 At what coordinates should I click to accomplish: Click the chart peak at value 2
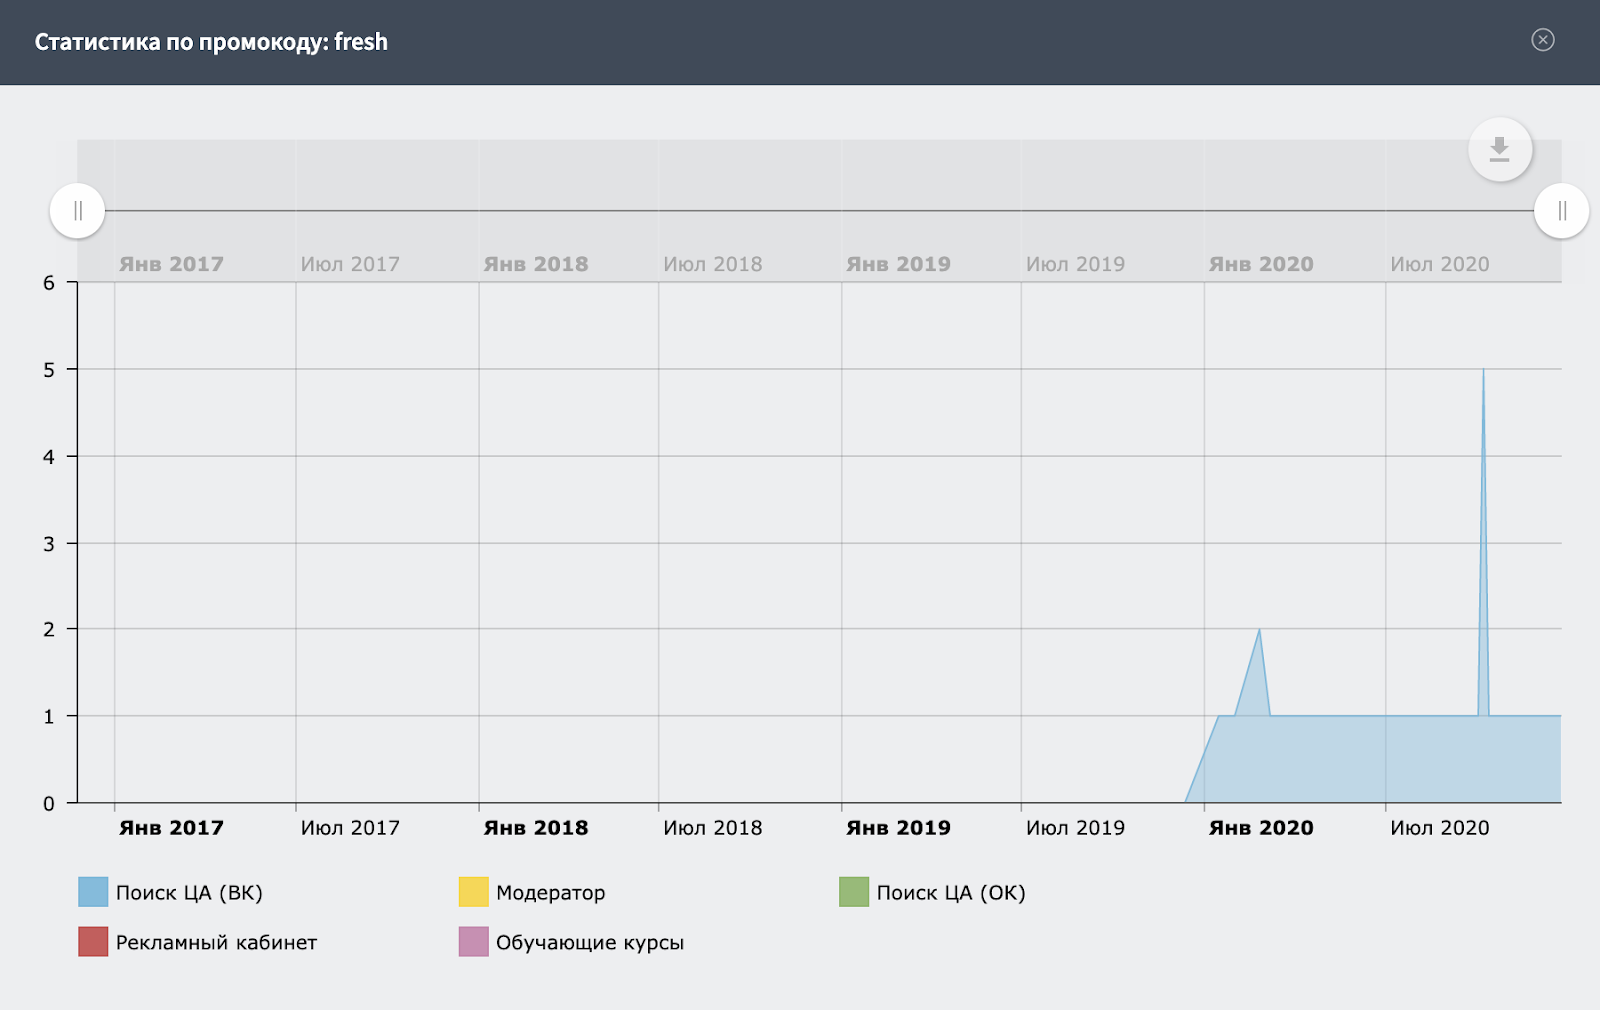click(1259, 629)
